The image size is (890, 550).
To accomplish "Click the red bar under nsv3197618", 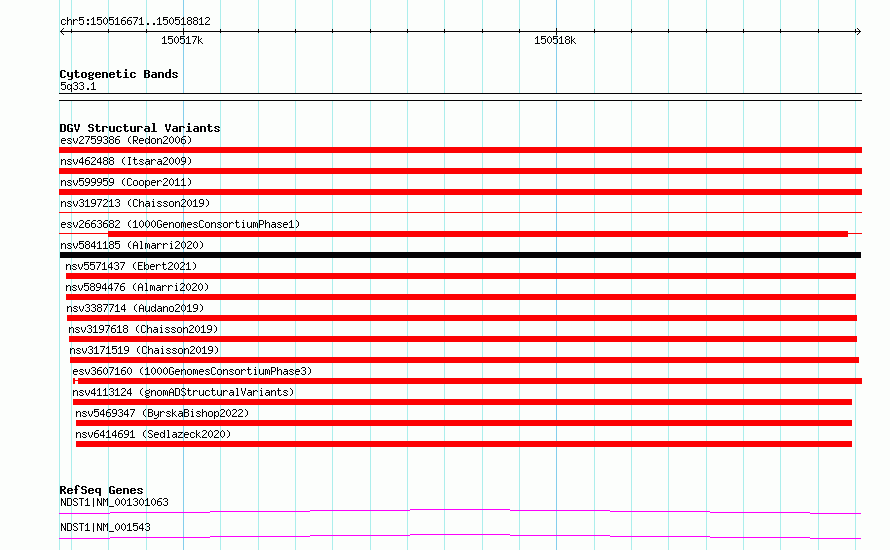I will pyautogui.click(x=463, y=339).
